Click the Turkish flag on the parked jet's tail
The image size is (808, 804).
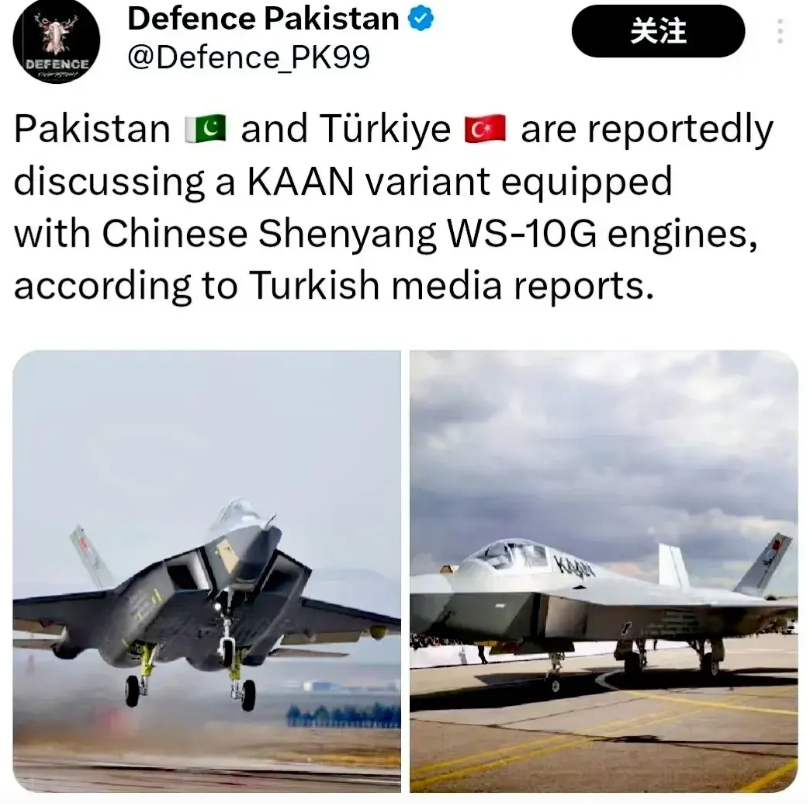pyautogui.click(x=777, y=546)
